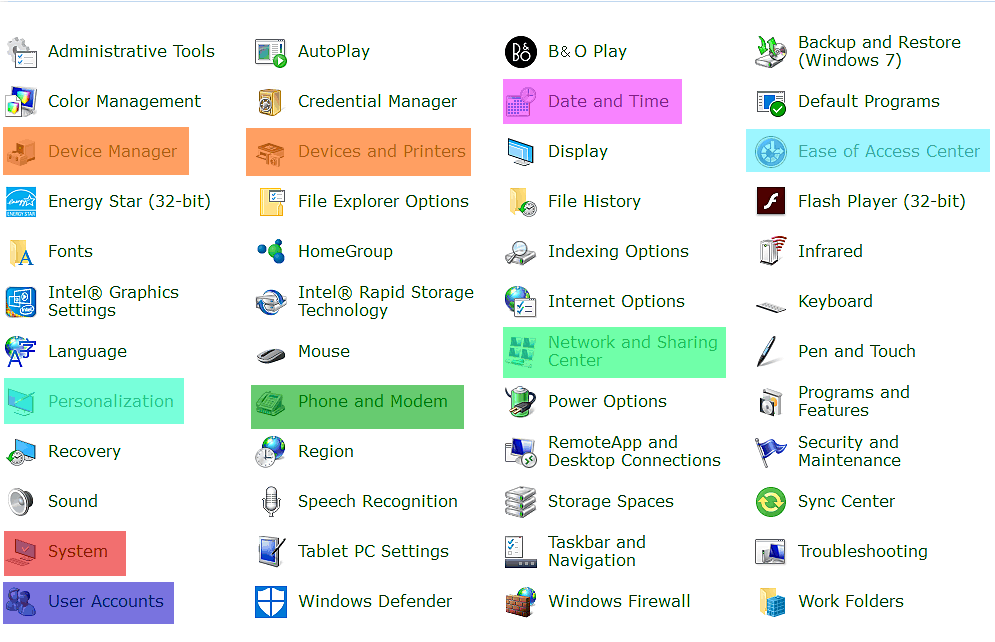Open the HomeGroup icon
Image resolution: width=995 pixels, height=642 pixels.
click(x=271, y=251)
